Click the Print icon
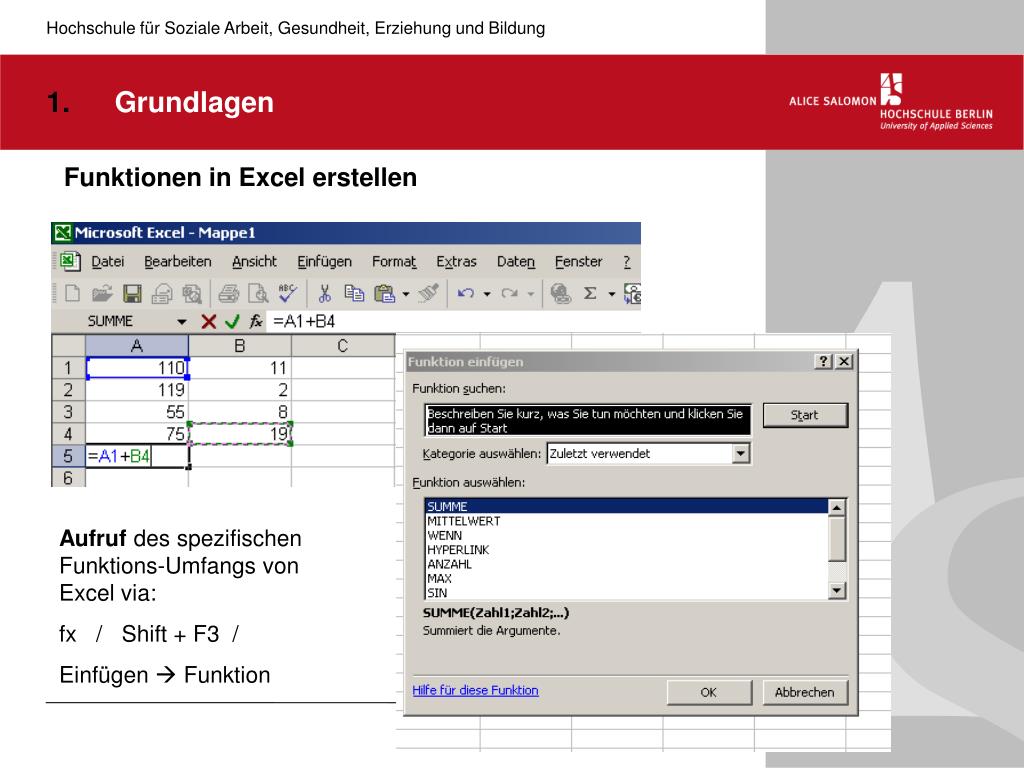1024x768 pixels. (229, 294)
